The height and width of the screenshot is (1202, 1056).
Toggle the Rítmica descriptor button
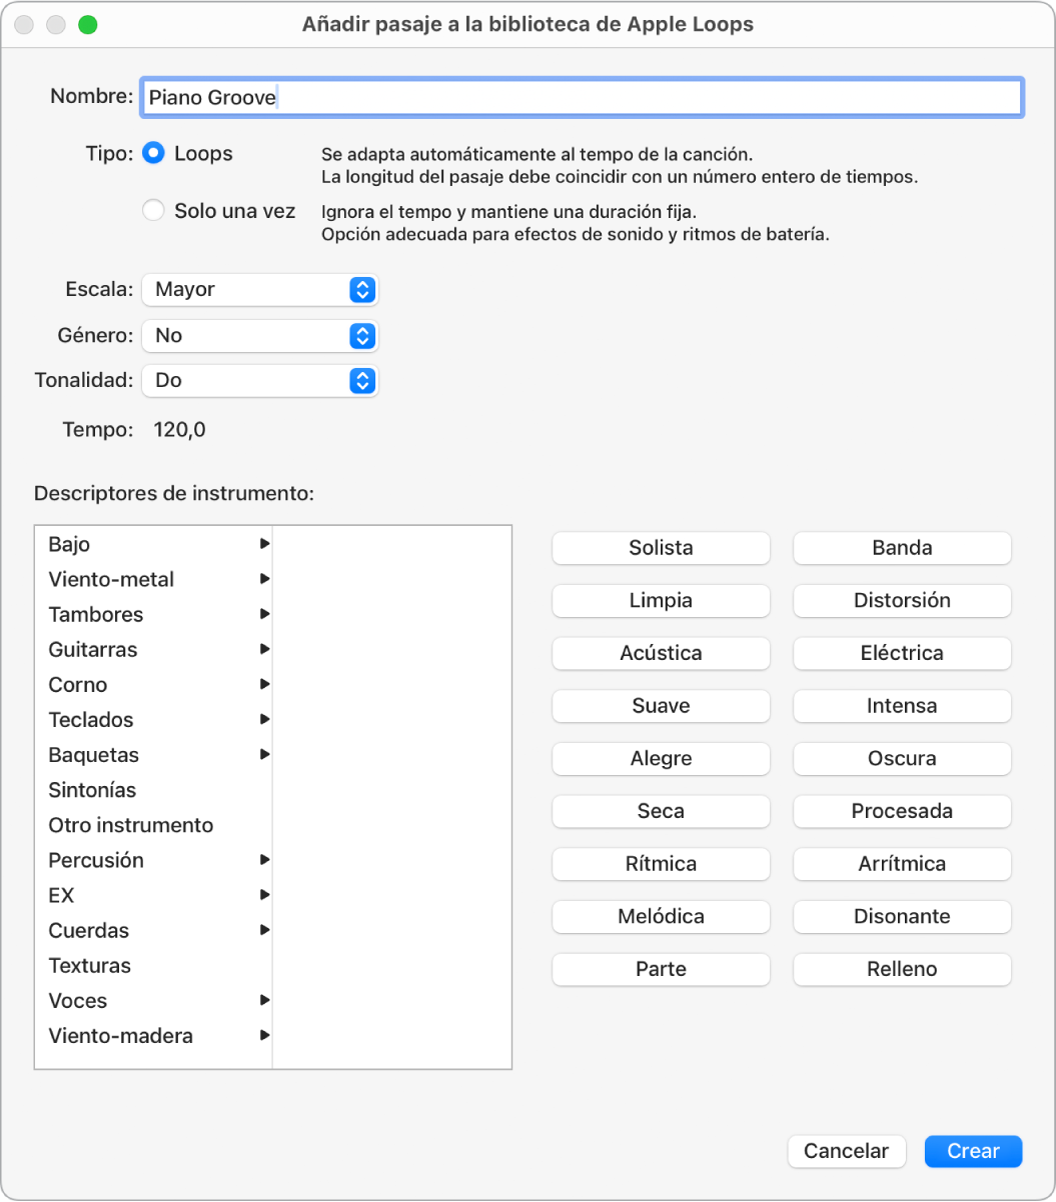[x=661, y=864]
